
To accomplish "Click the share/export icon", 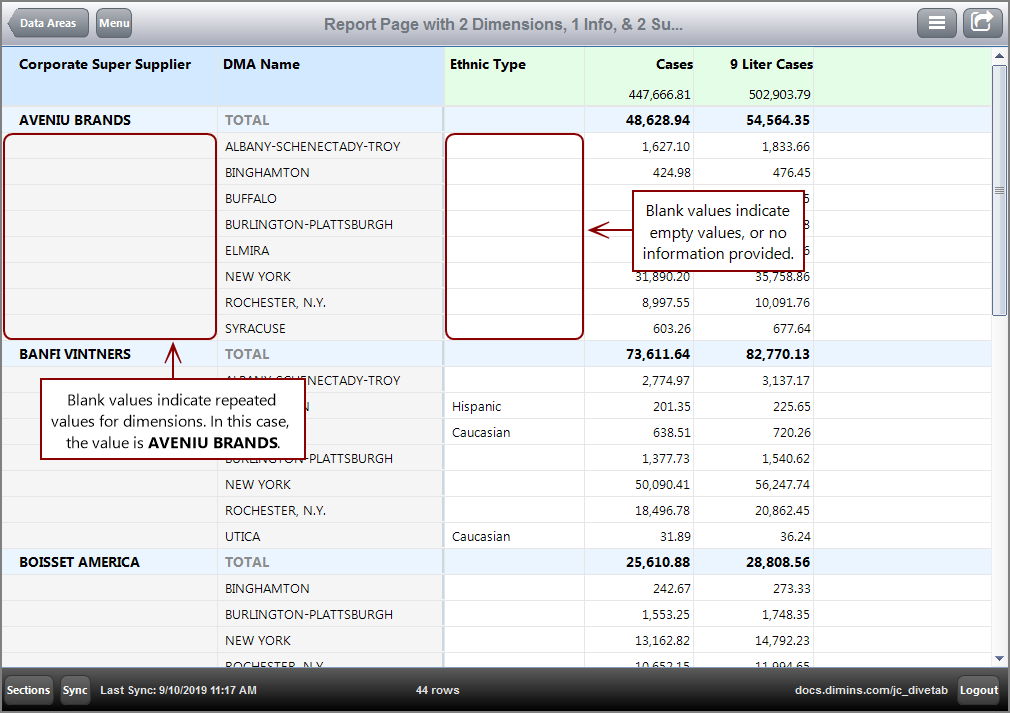I will point(982,23).
